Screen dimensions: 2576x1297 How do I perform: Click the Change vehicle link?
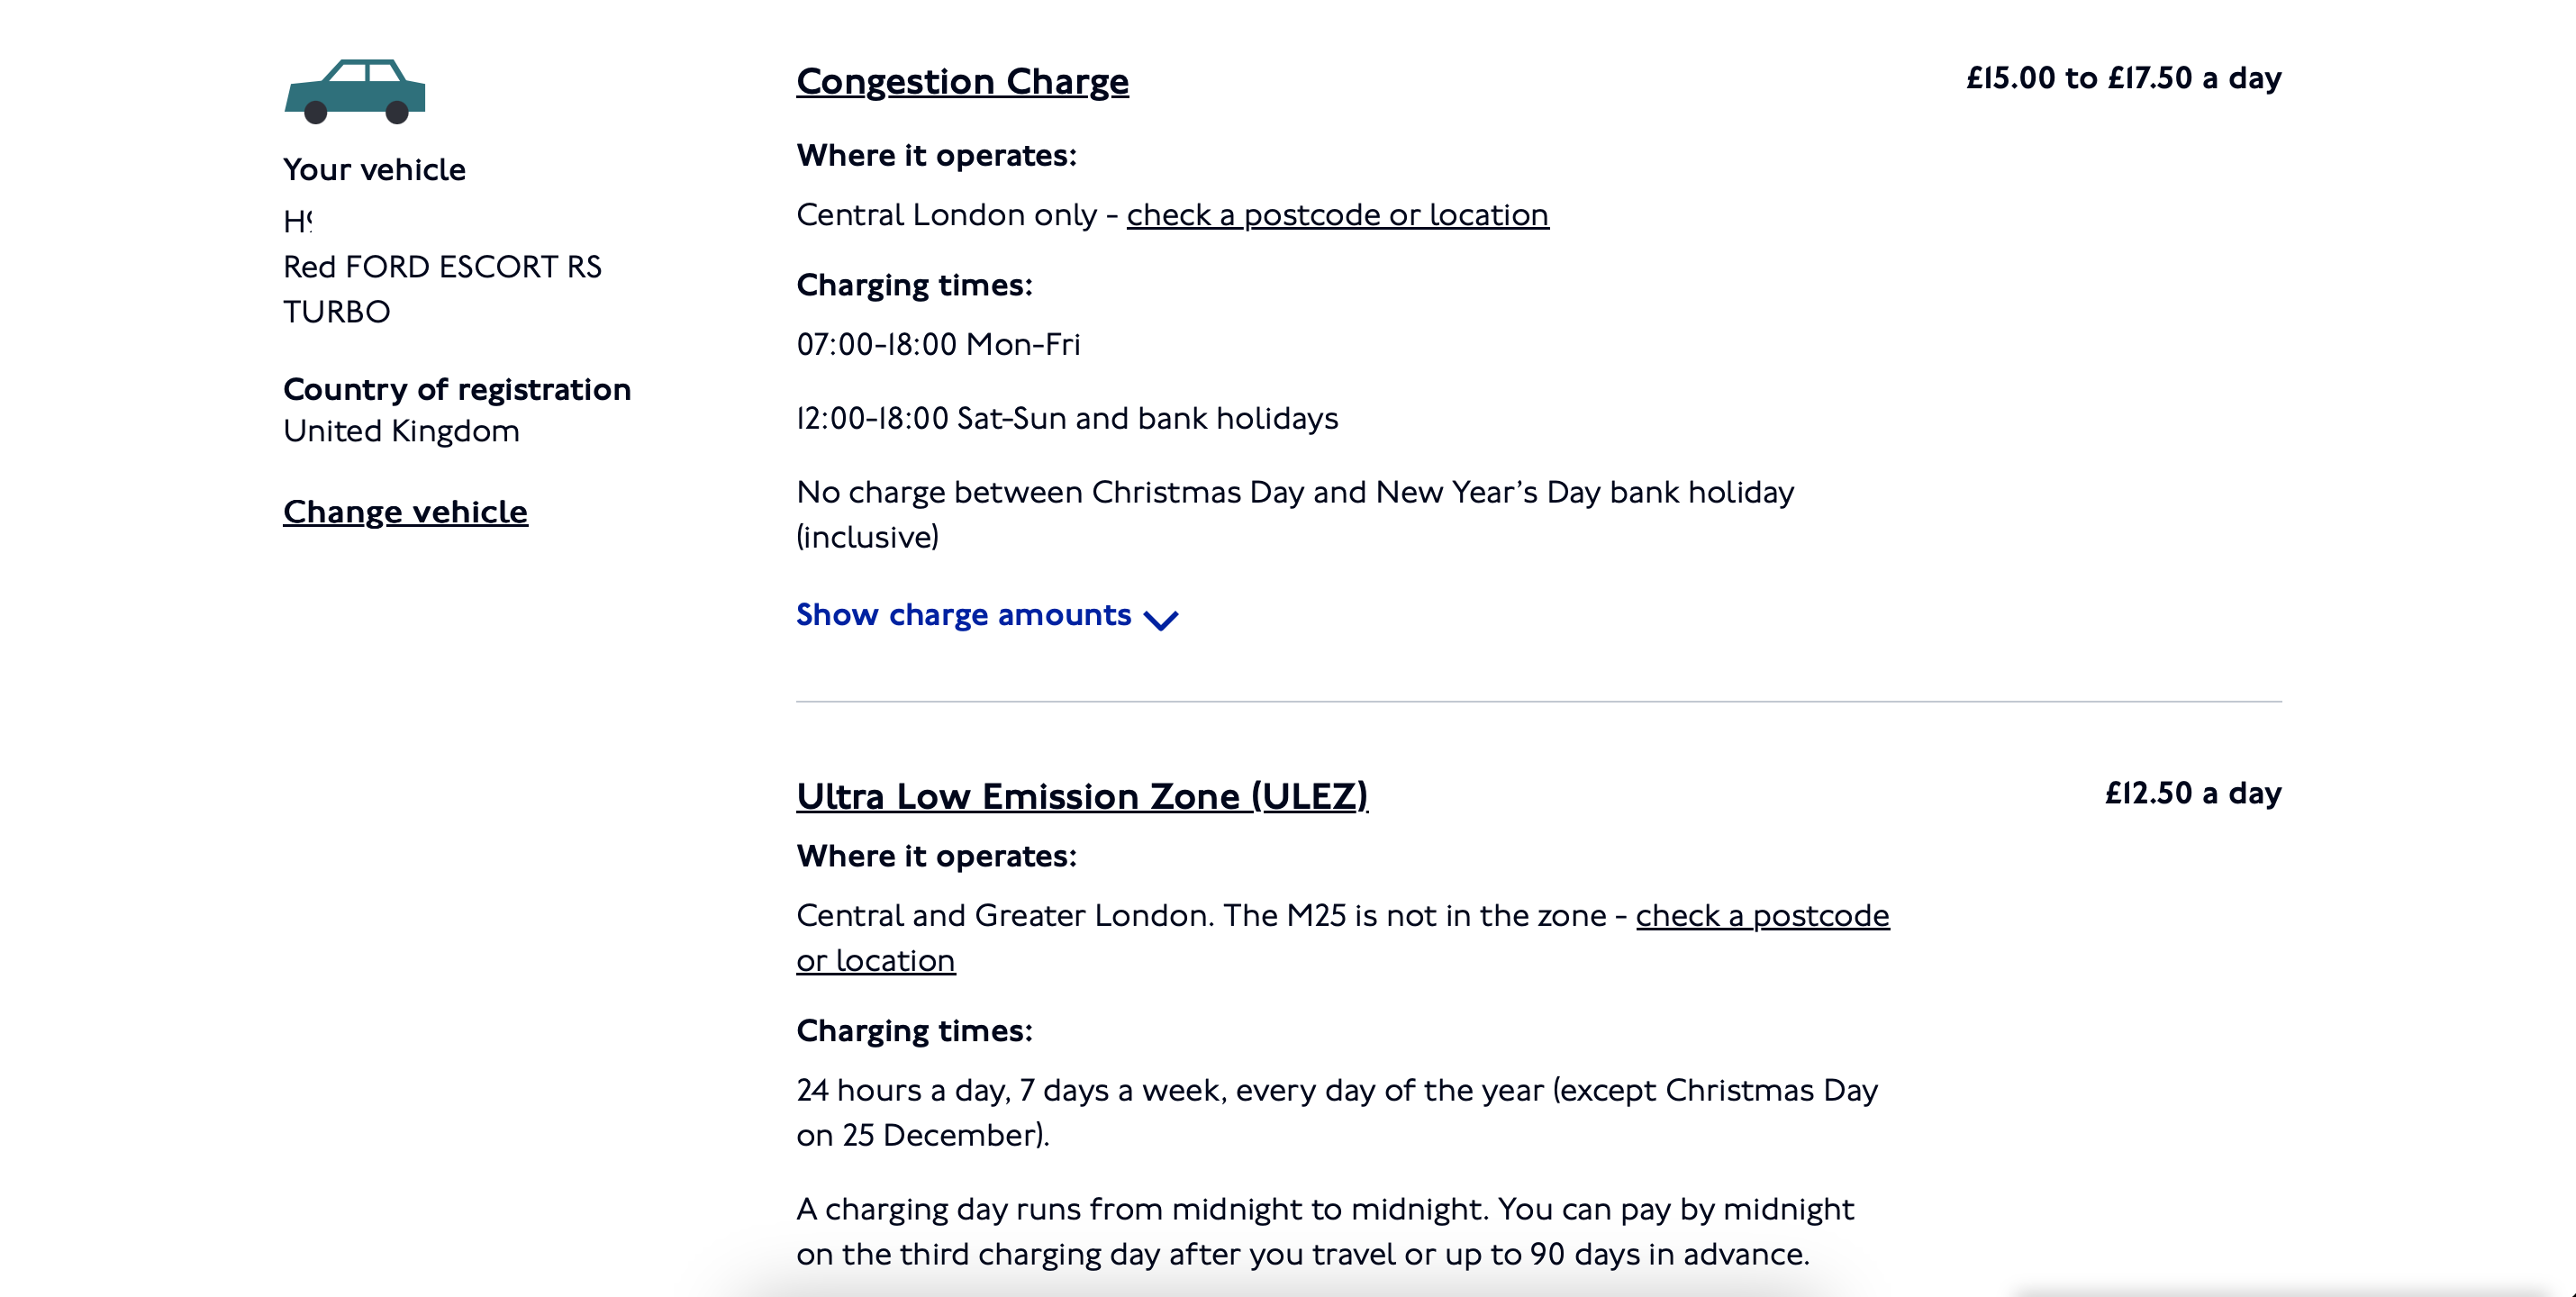[405, 512]
